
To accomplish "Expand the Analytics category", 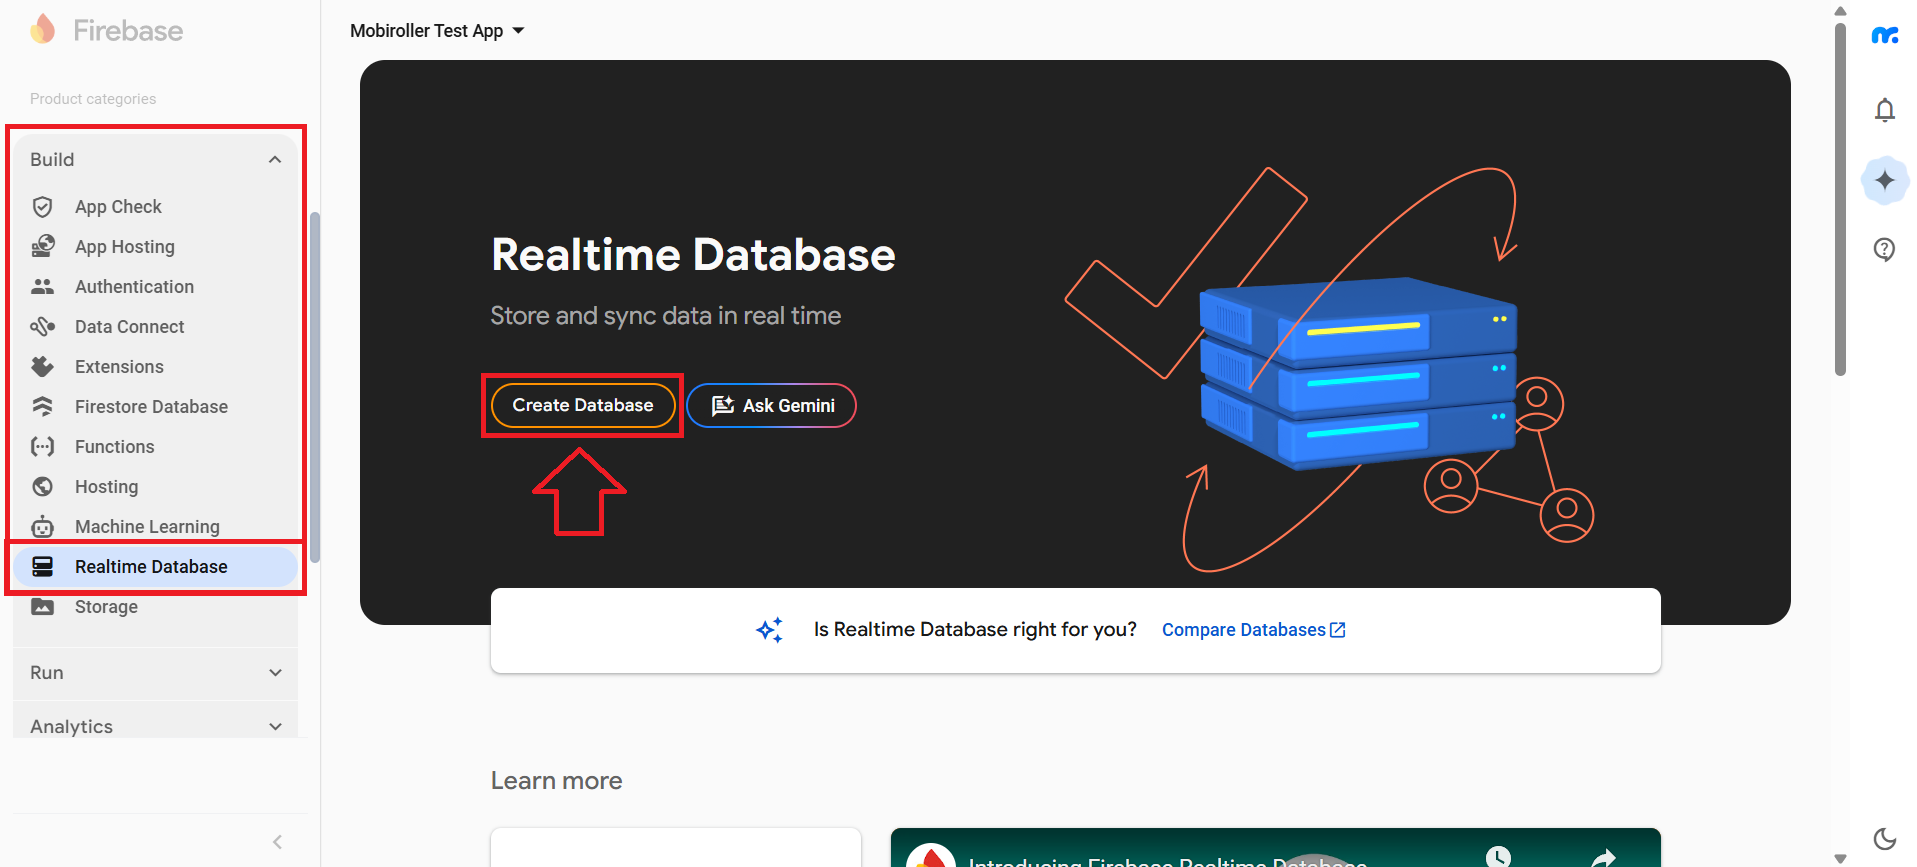I will pos(275,727).
